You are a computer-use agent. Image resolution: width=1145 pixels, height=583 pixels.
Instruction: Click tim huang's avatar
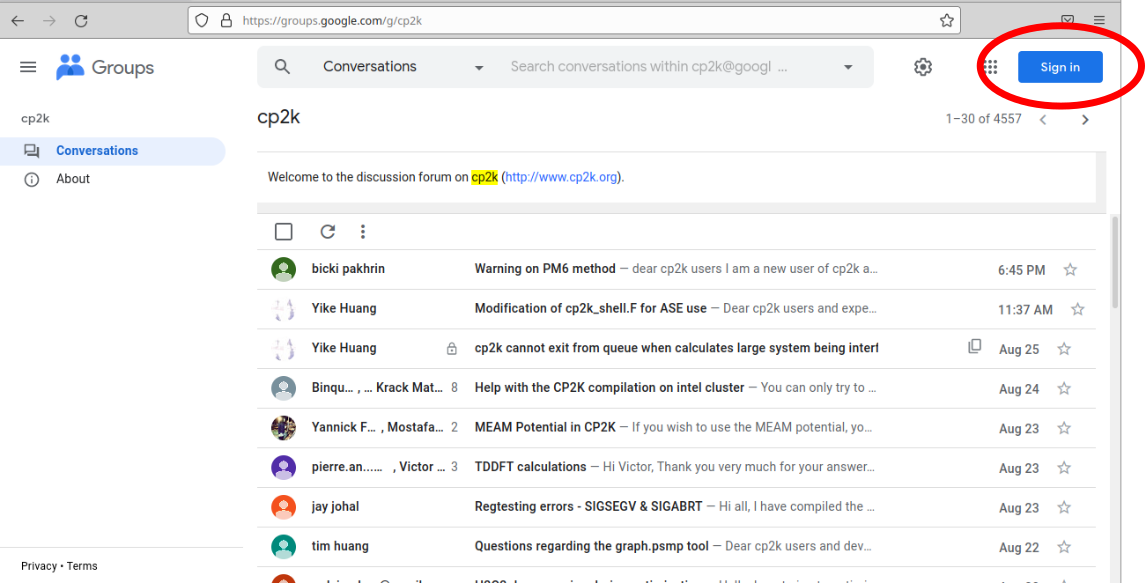283,546
